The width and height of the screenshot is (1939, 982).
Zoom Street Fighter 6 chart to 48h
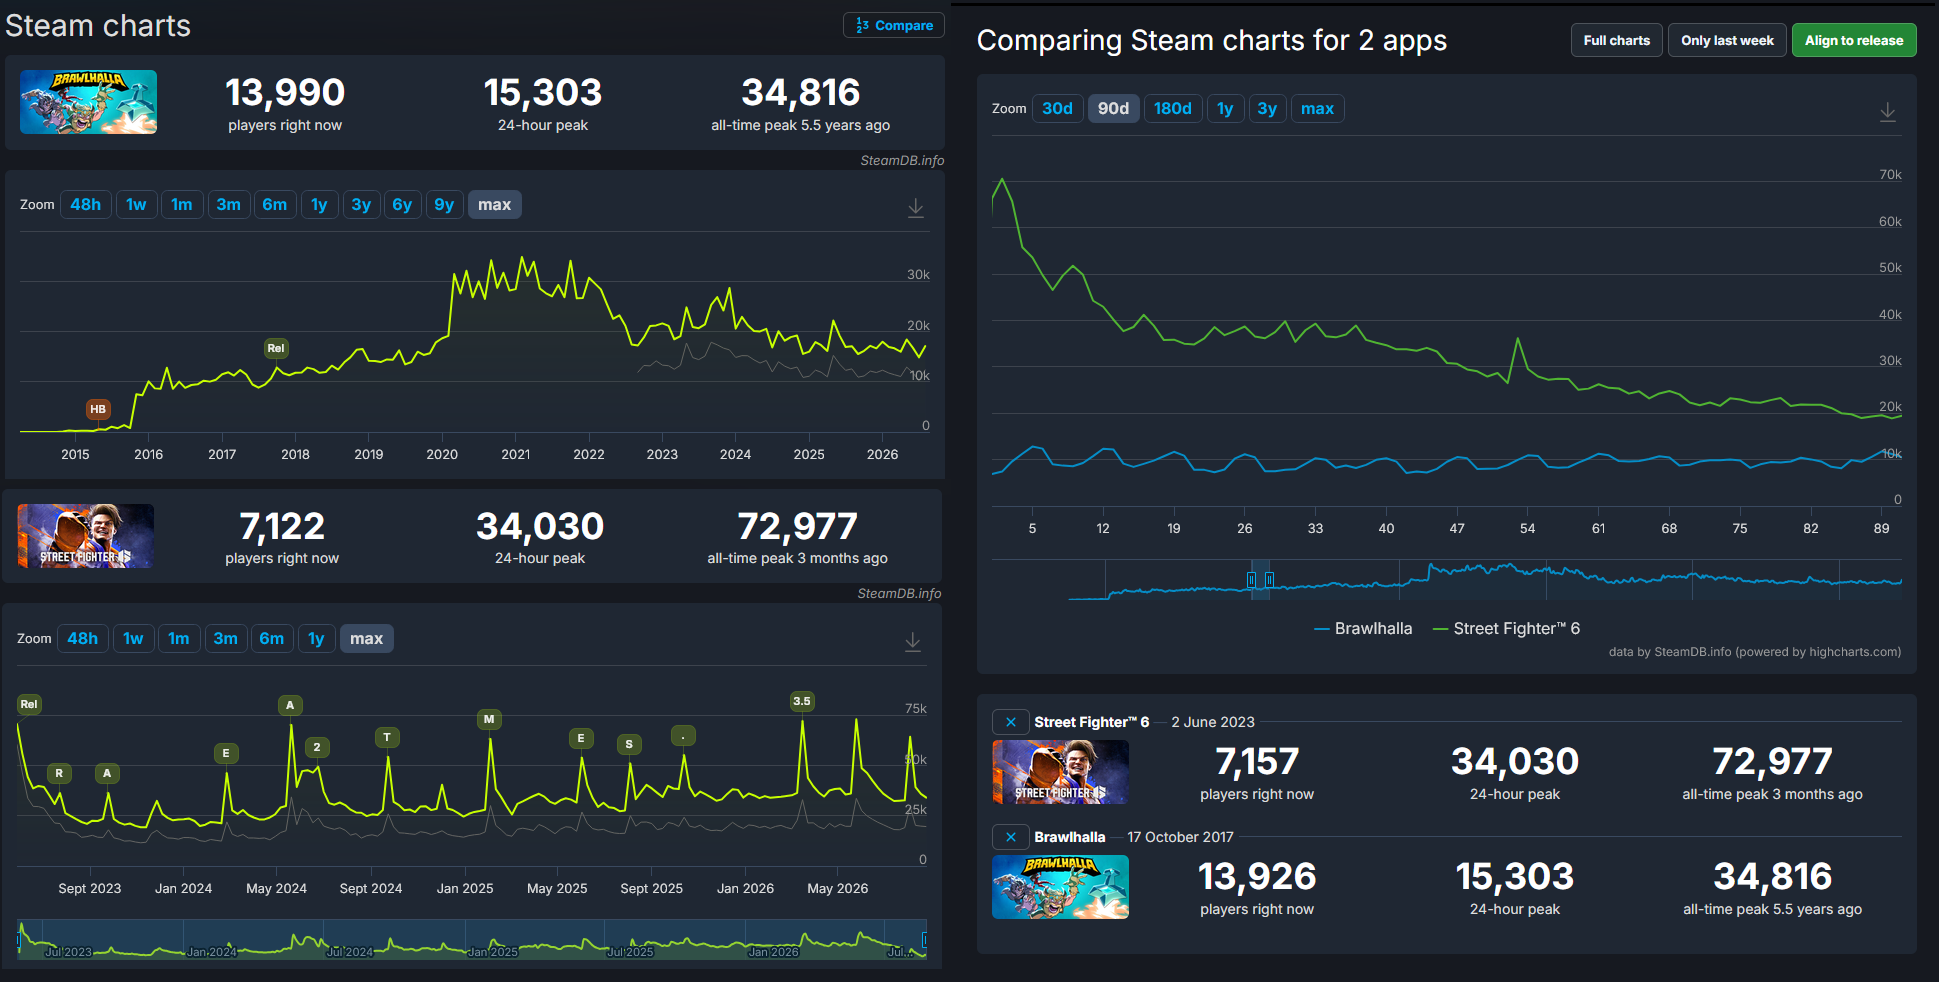click(x=82, y=639)
